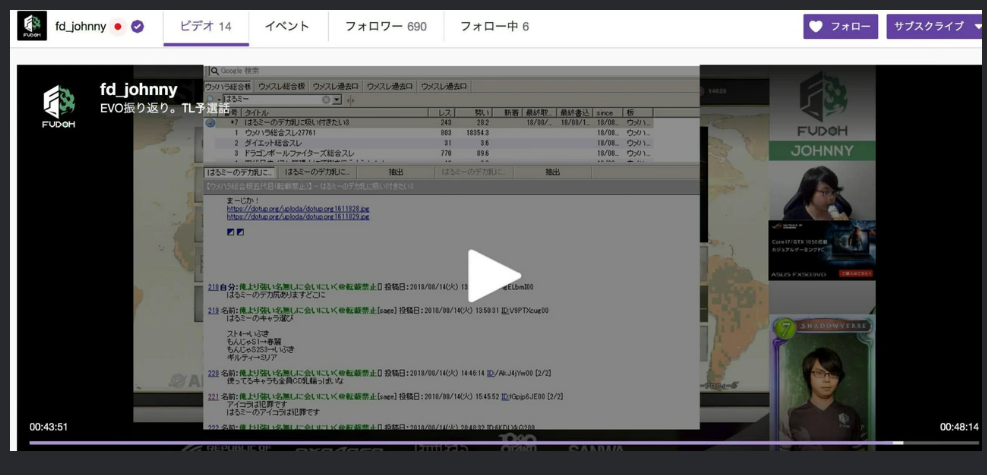The width and height of the screenshot is (987, 475).
Task: Click the fd_johnny username in top header
Action: [x=81, y=27]
